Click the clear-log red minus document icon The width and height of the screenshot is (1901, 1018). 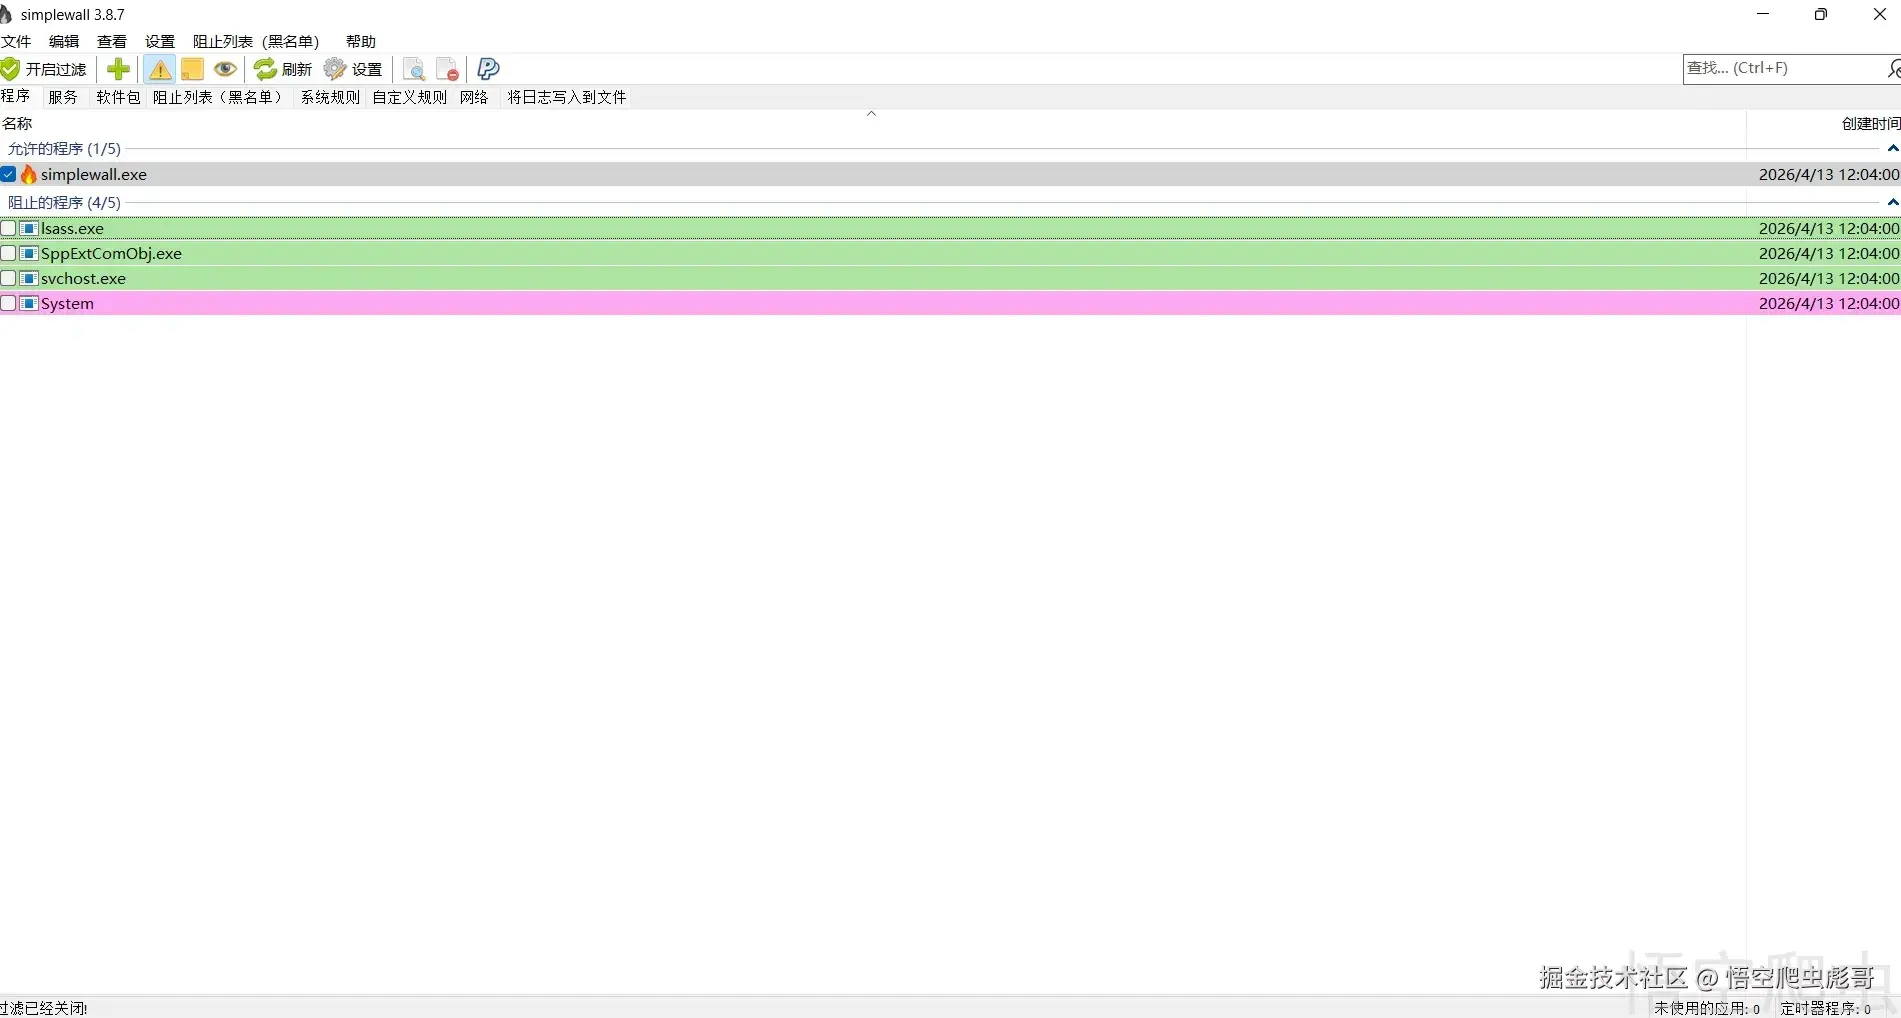click(x=447, y=69)
